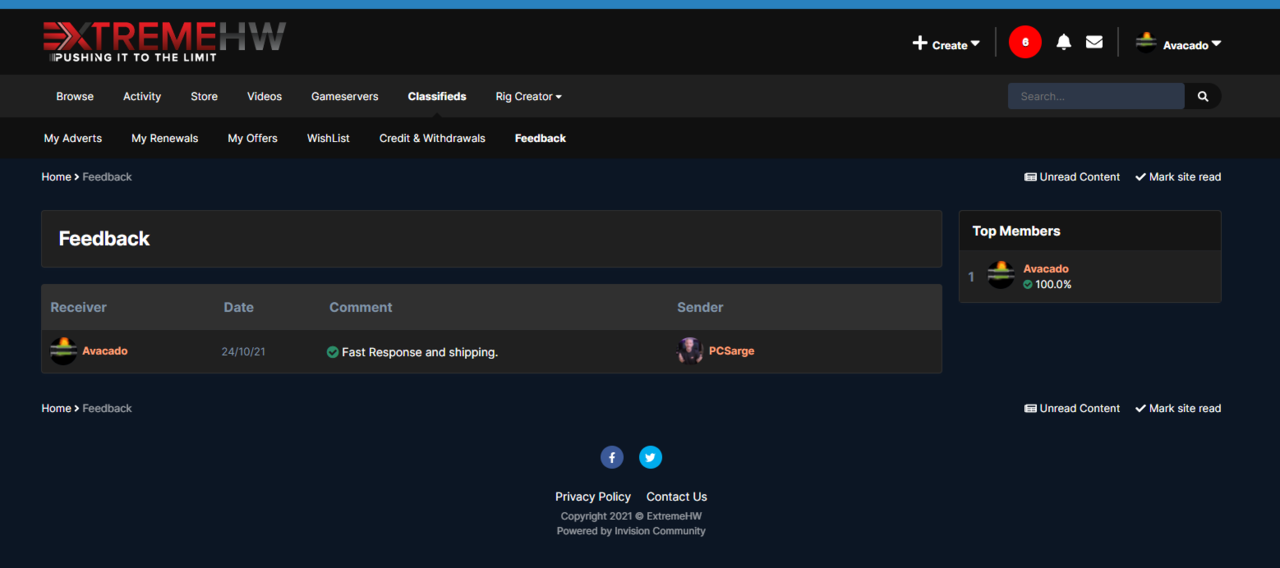Click the 100.0% rating text
This screenshot has height=568, width=1280.
pos(1053,285)
